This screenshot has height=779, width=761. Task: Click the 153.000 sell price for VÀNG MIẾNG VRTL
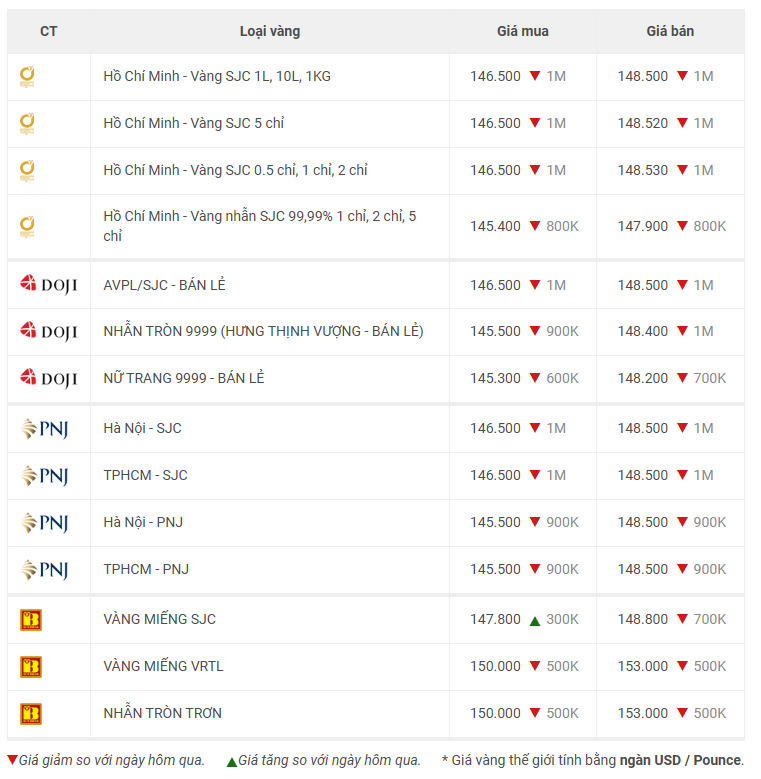(x=642, y=666)
